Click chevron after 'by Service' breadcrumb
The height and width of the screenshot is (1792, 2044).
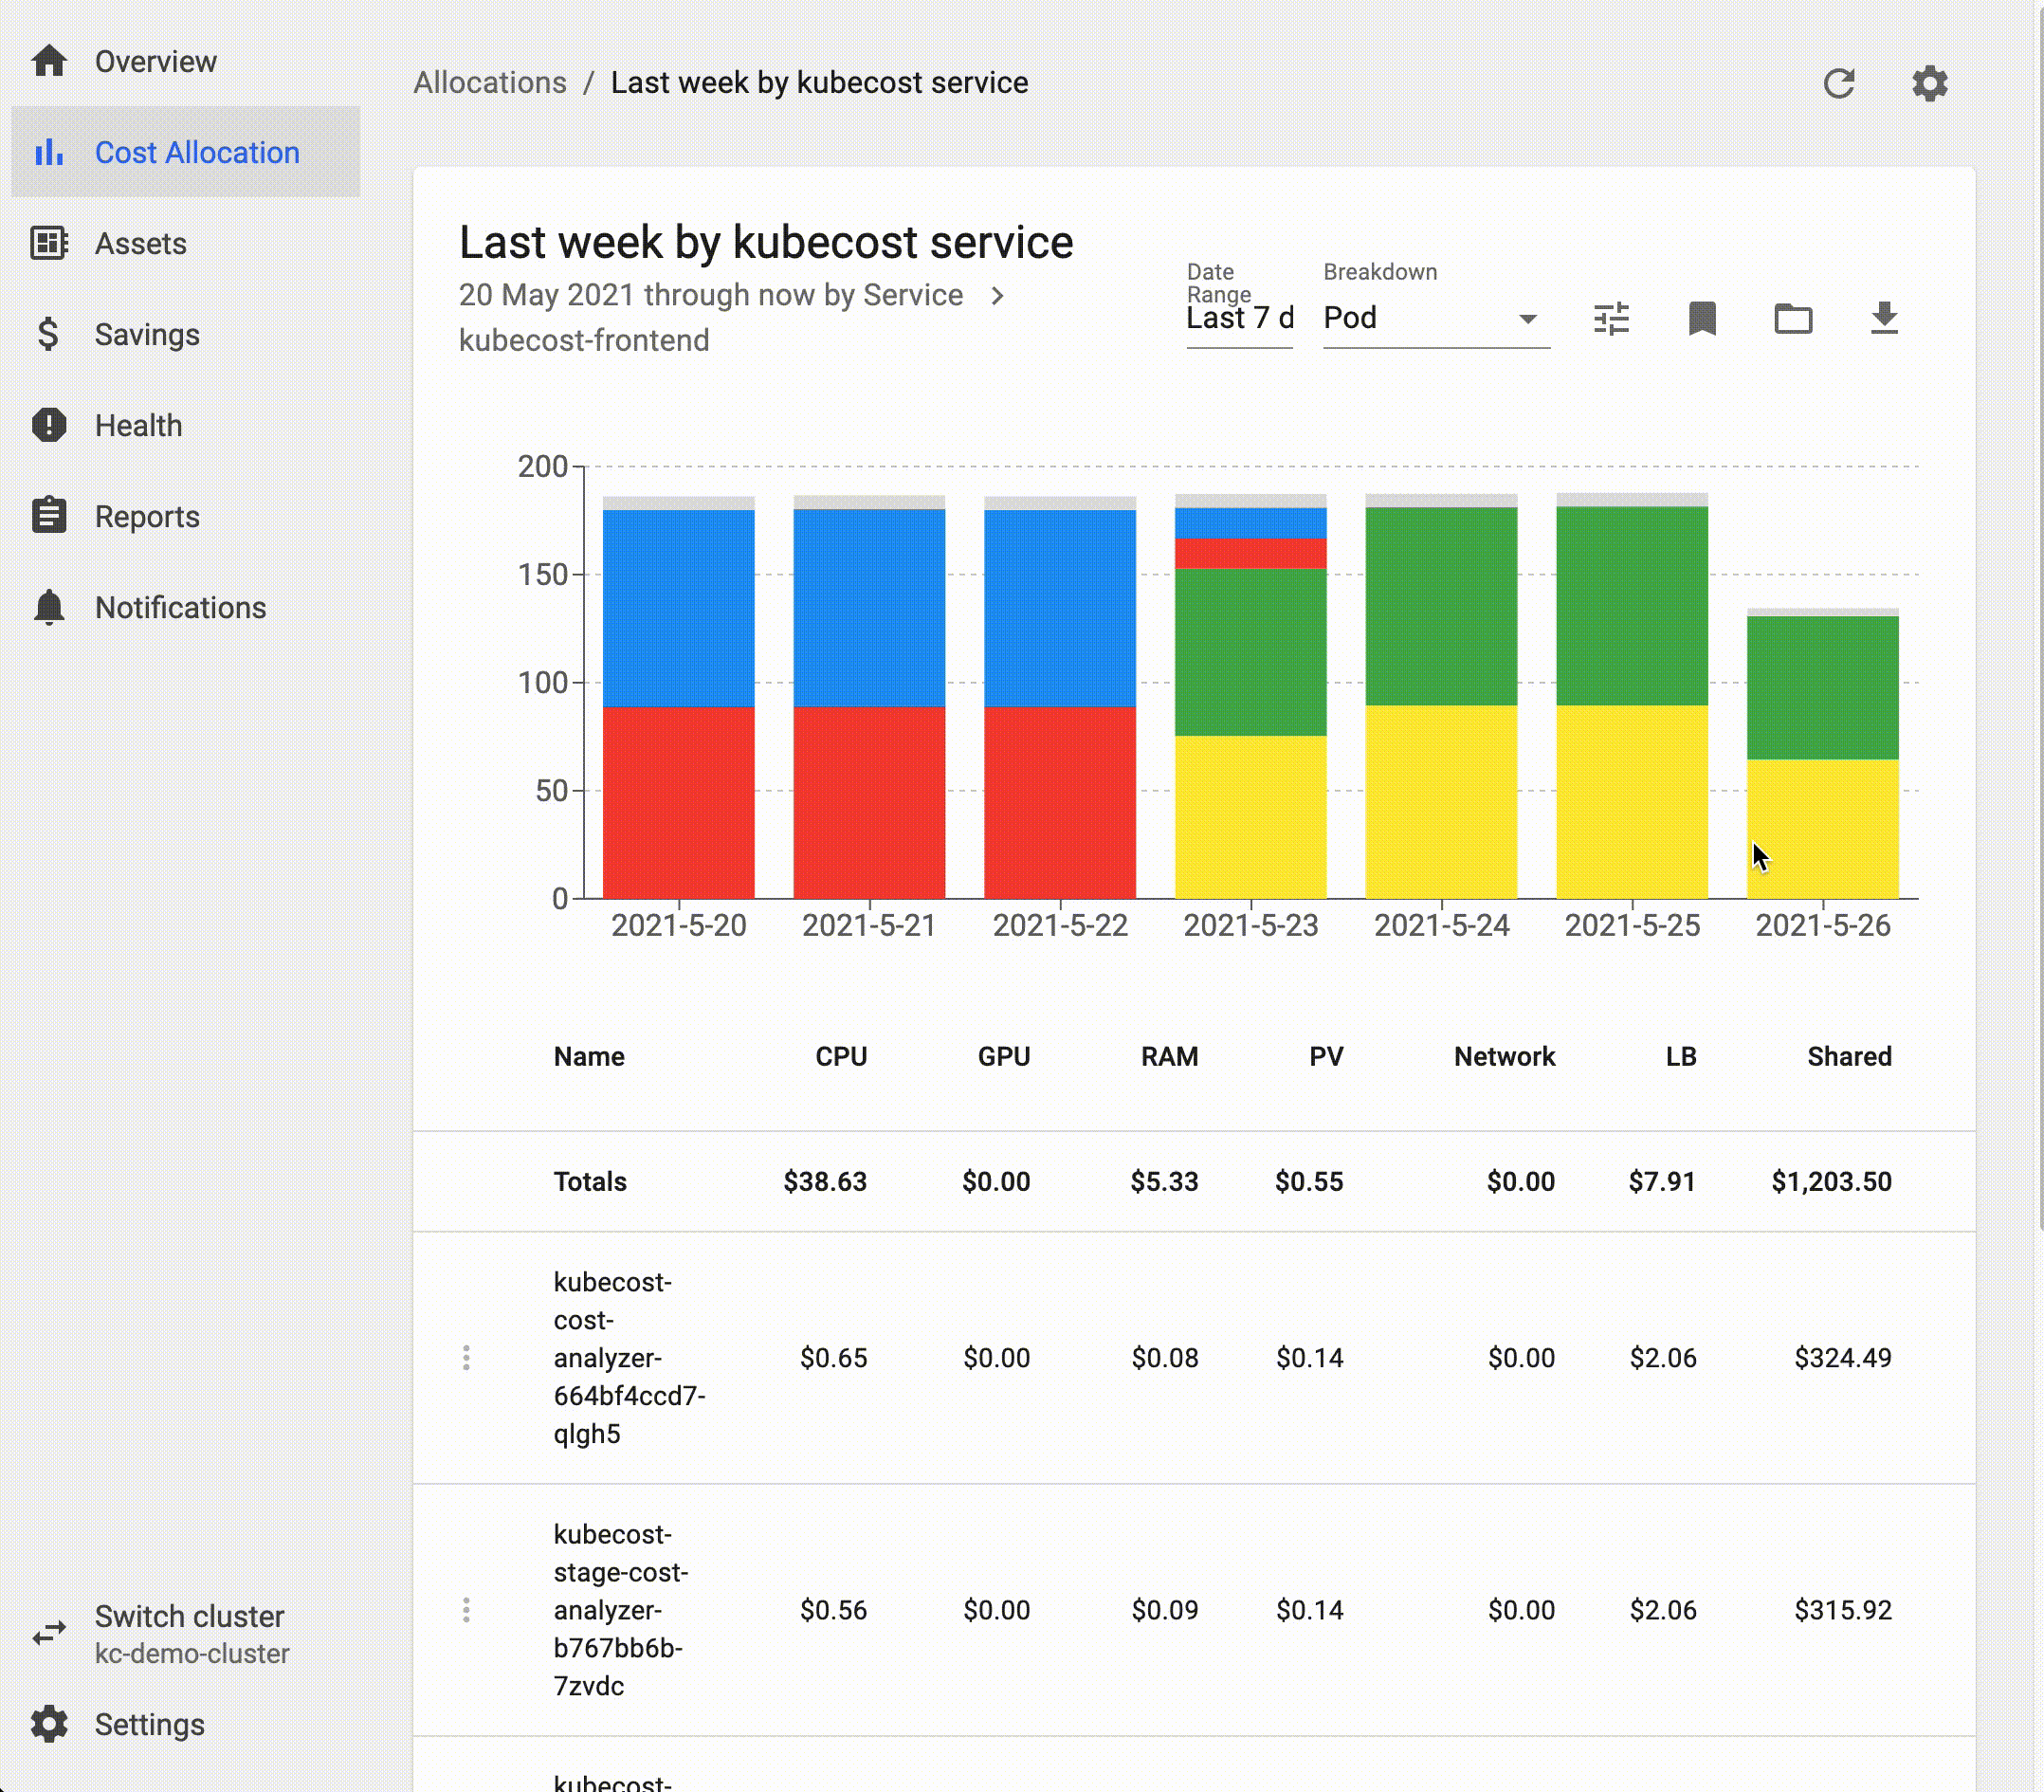point(997,296)
